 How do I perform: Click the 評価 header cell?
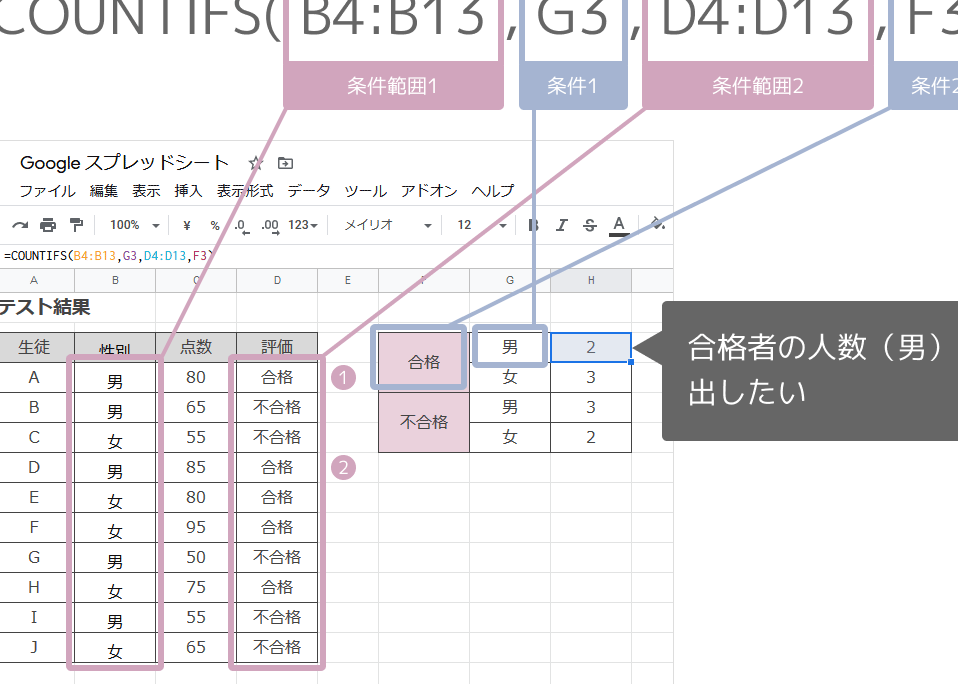point(277,347)
